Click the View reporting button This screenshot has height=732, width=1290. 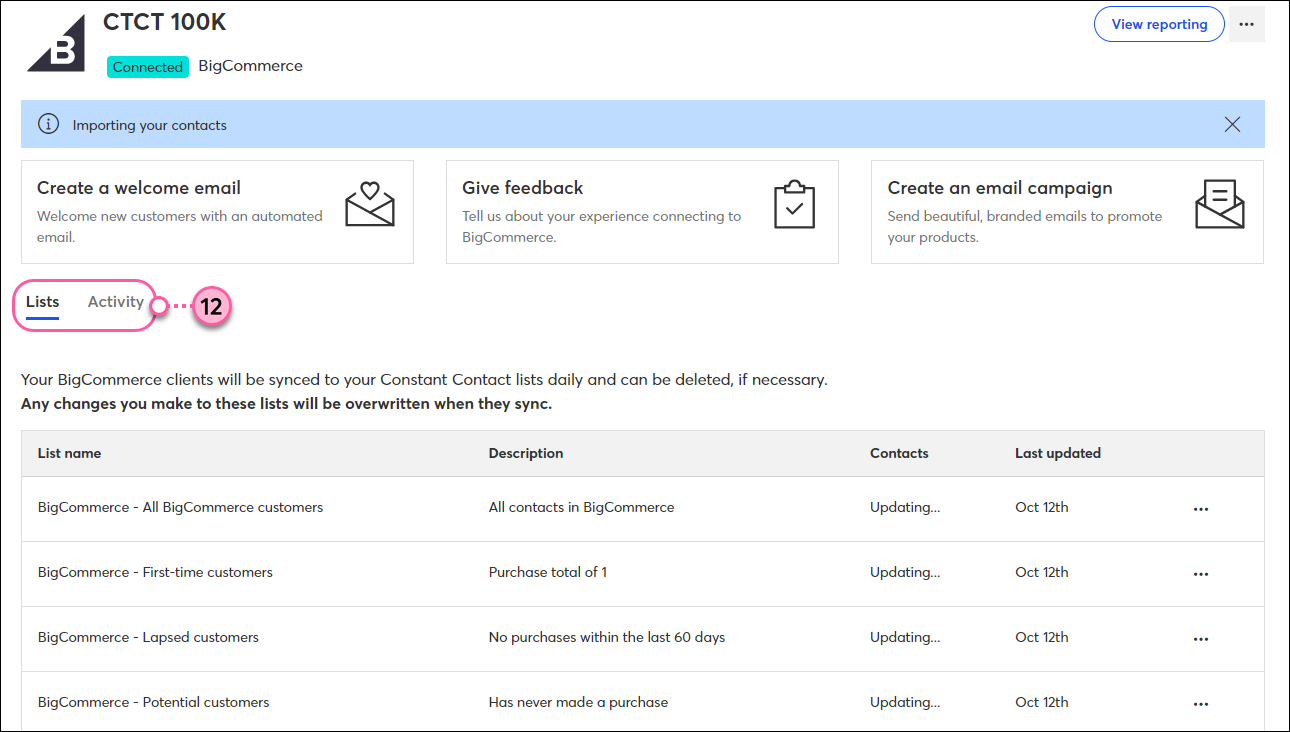pyautogui.click(x=1159, y=24)
